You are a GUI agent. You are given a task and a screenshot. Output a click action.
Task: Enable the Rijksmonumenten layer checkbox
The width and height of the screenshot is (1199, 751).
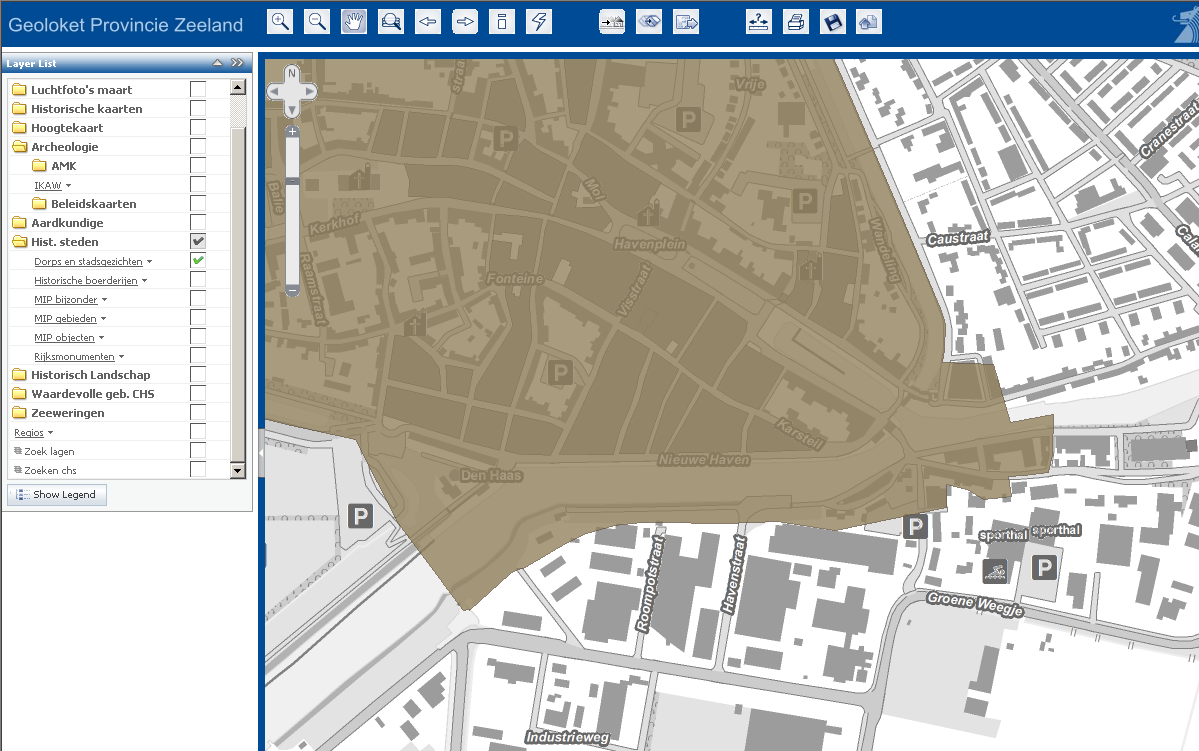coord(198,356)
